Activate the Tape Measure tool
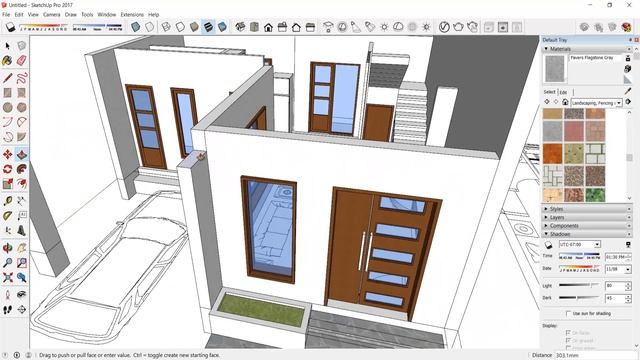 (7, 201)
